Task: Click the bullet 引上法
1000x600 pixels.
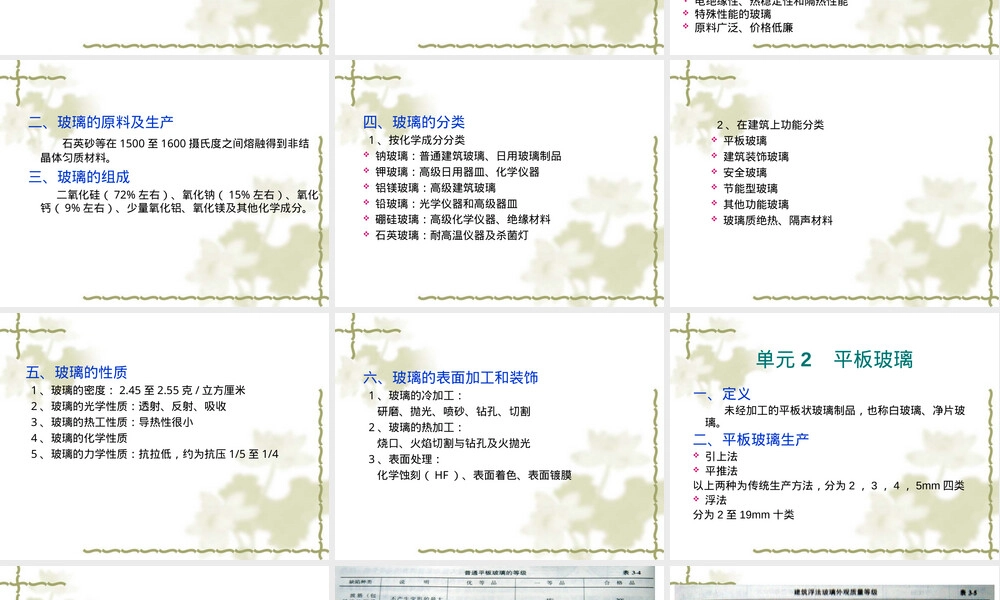Action: (721, 457)
